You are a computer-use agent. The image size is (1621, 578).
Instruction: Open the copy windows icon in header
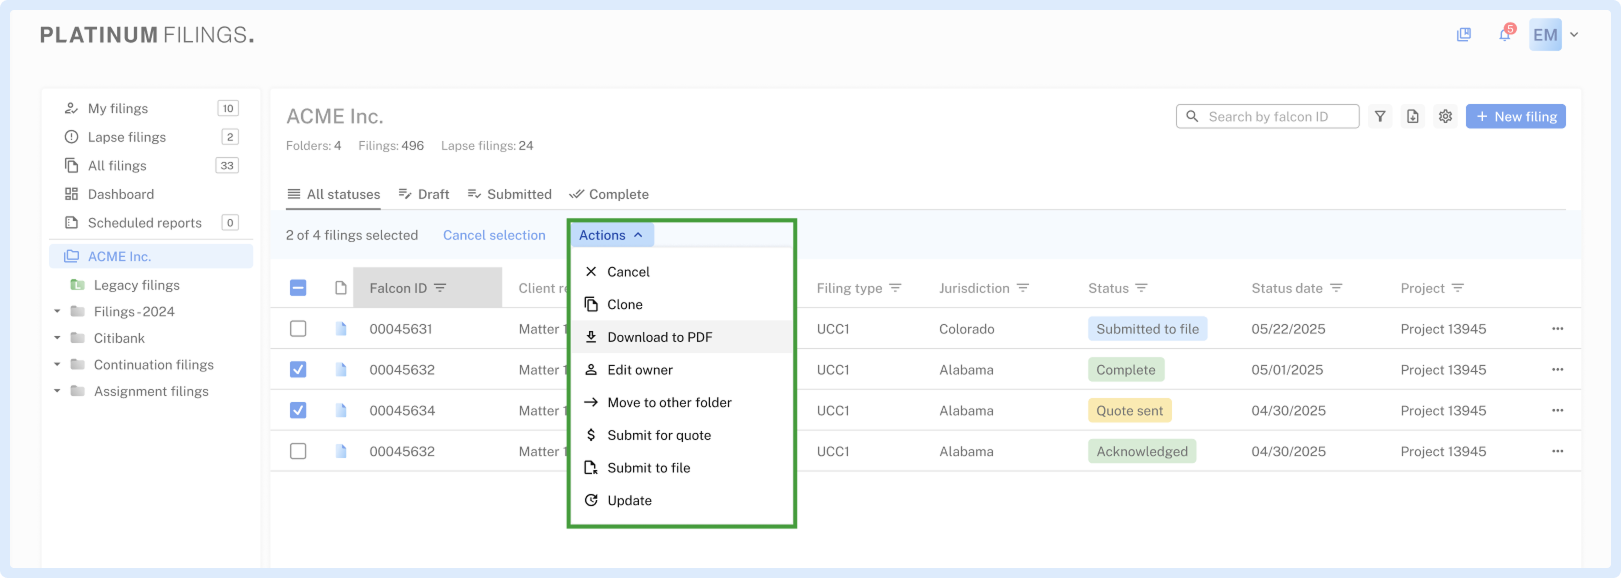[x=1464, y=35]
